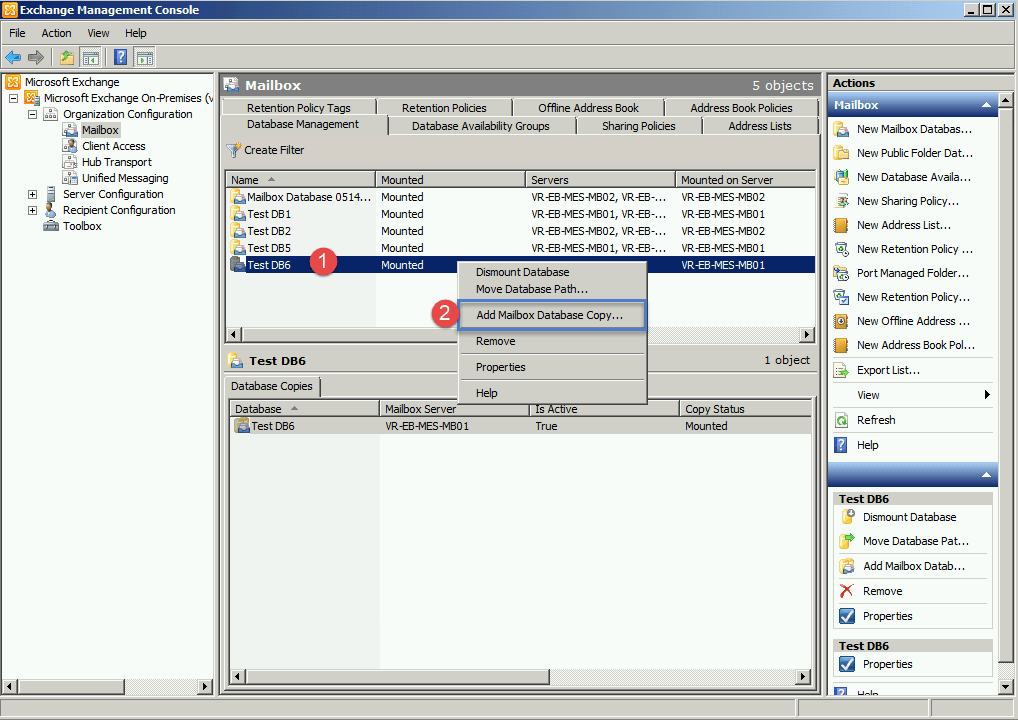
Task: Click the Actions pane scroll down arrow
Action: [1005, 687]
